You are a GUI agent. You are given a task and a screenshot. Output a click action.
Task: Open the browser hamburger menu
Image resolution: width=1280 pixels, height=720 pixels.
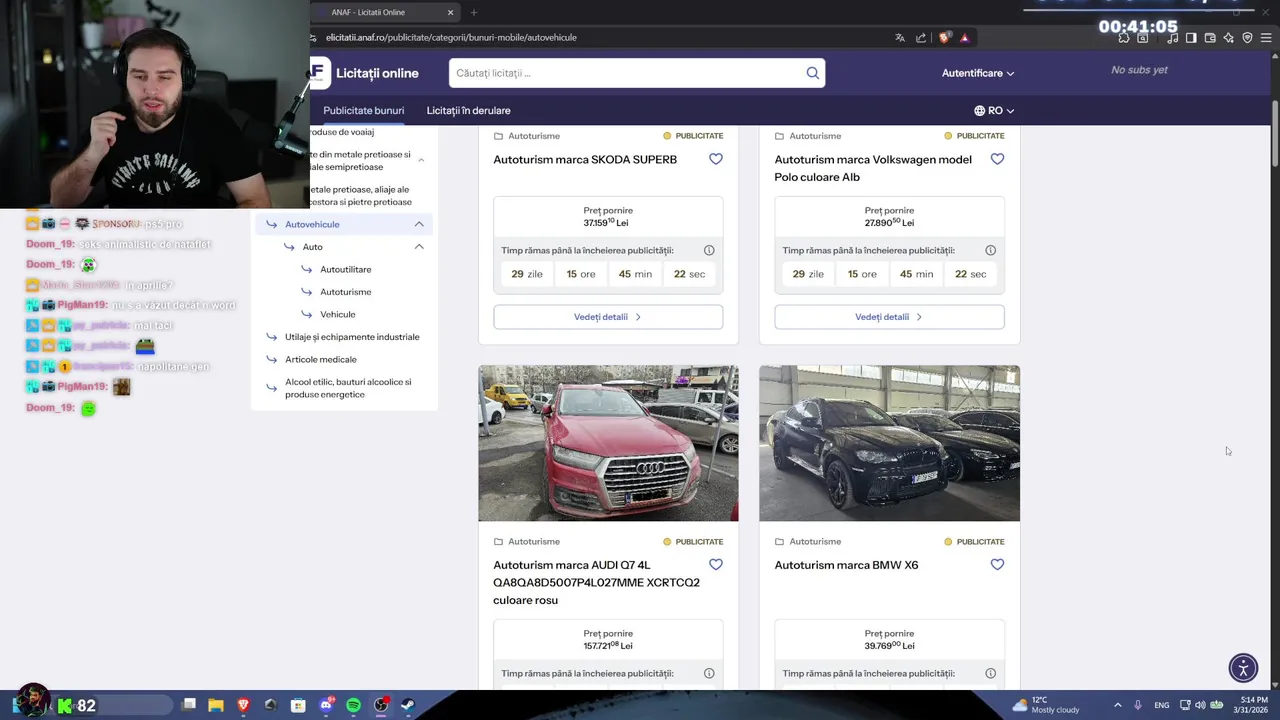[x=1266, y=38]
